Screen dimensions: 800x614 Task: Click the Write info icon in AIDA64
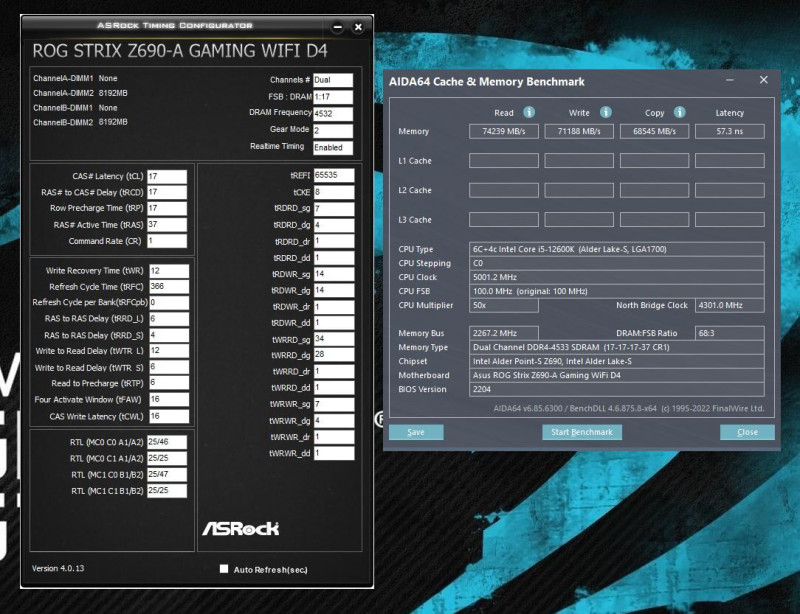[606, 112]
